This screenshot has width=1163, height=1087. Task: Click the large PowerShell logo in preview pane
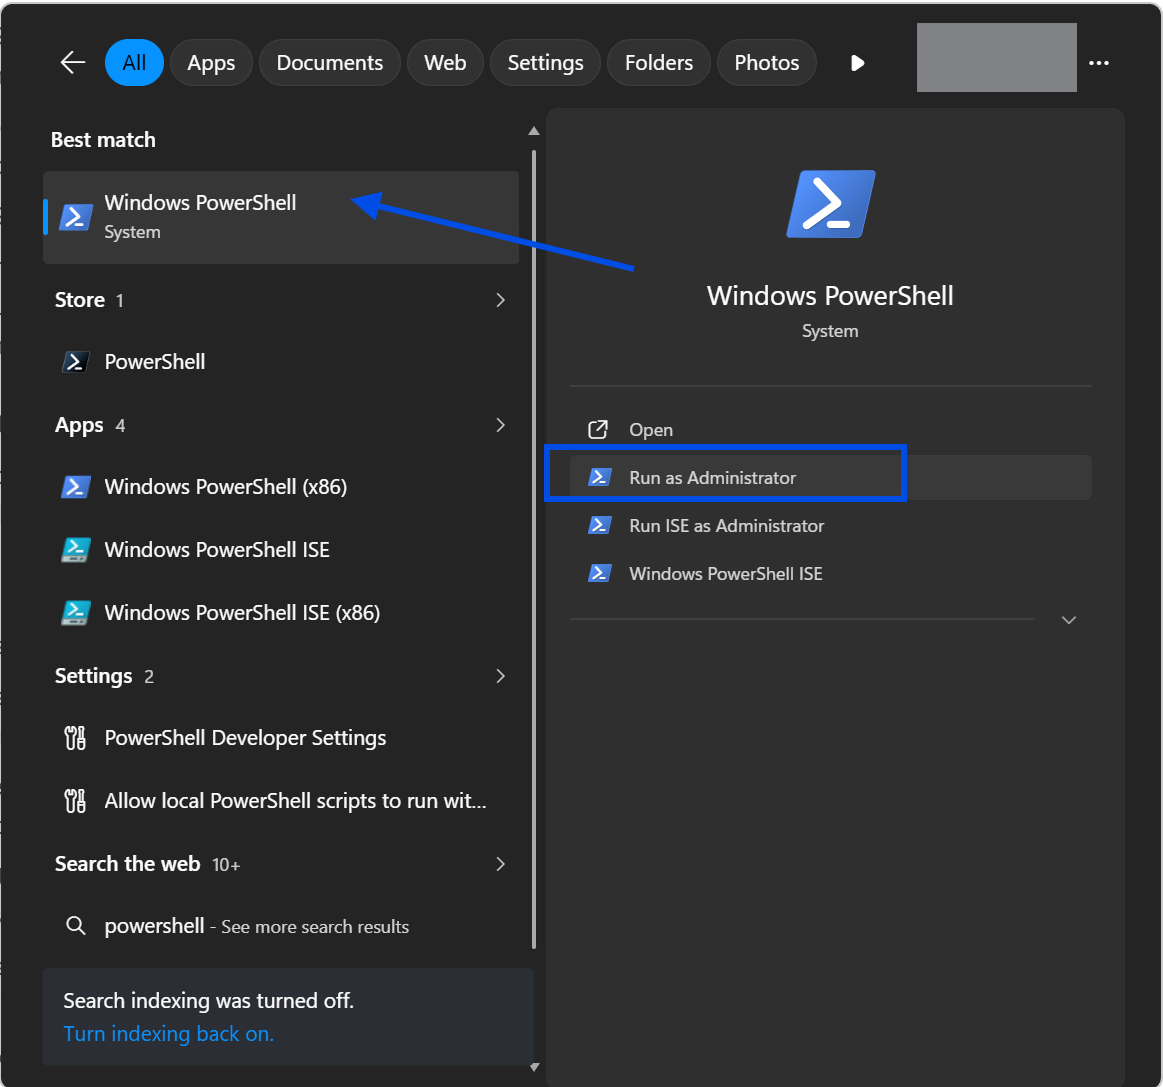(x=830, y=204)
